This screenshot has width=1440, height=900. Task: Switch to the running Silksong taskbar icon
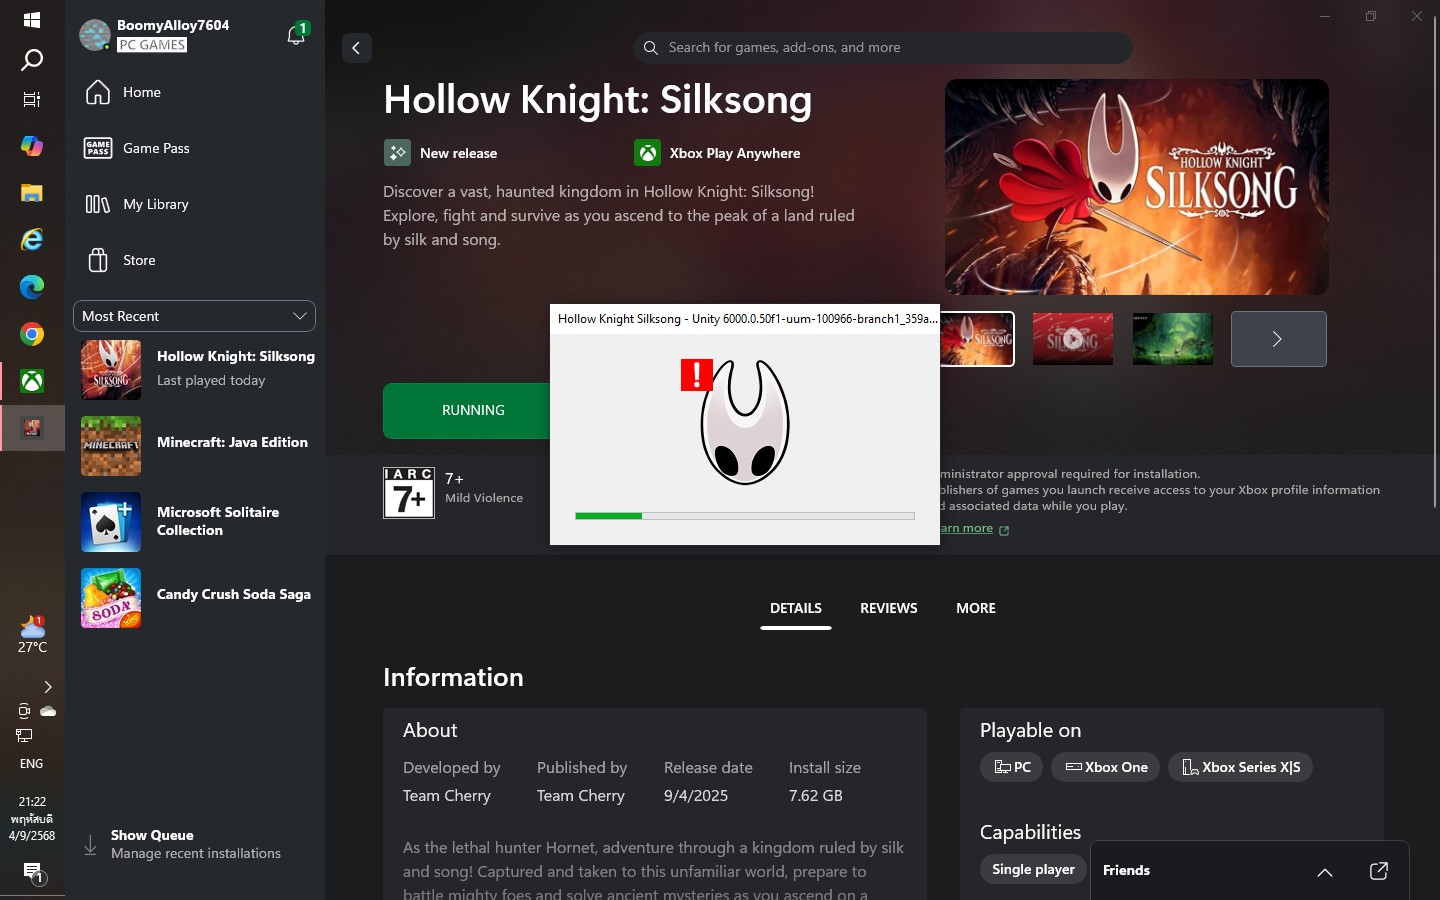32,428
